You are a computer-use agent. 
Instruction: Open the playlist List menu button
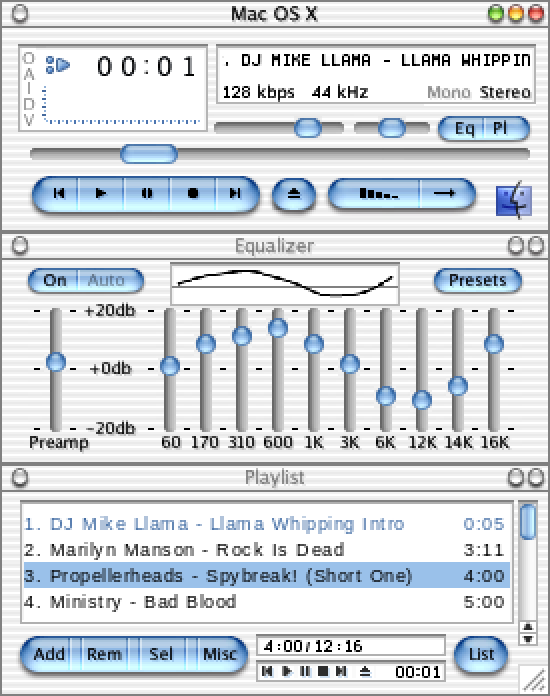481,654
